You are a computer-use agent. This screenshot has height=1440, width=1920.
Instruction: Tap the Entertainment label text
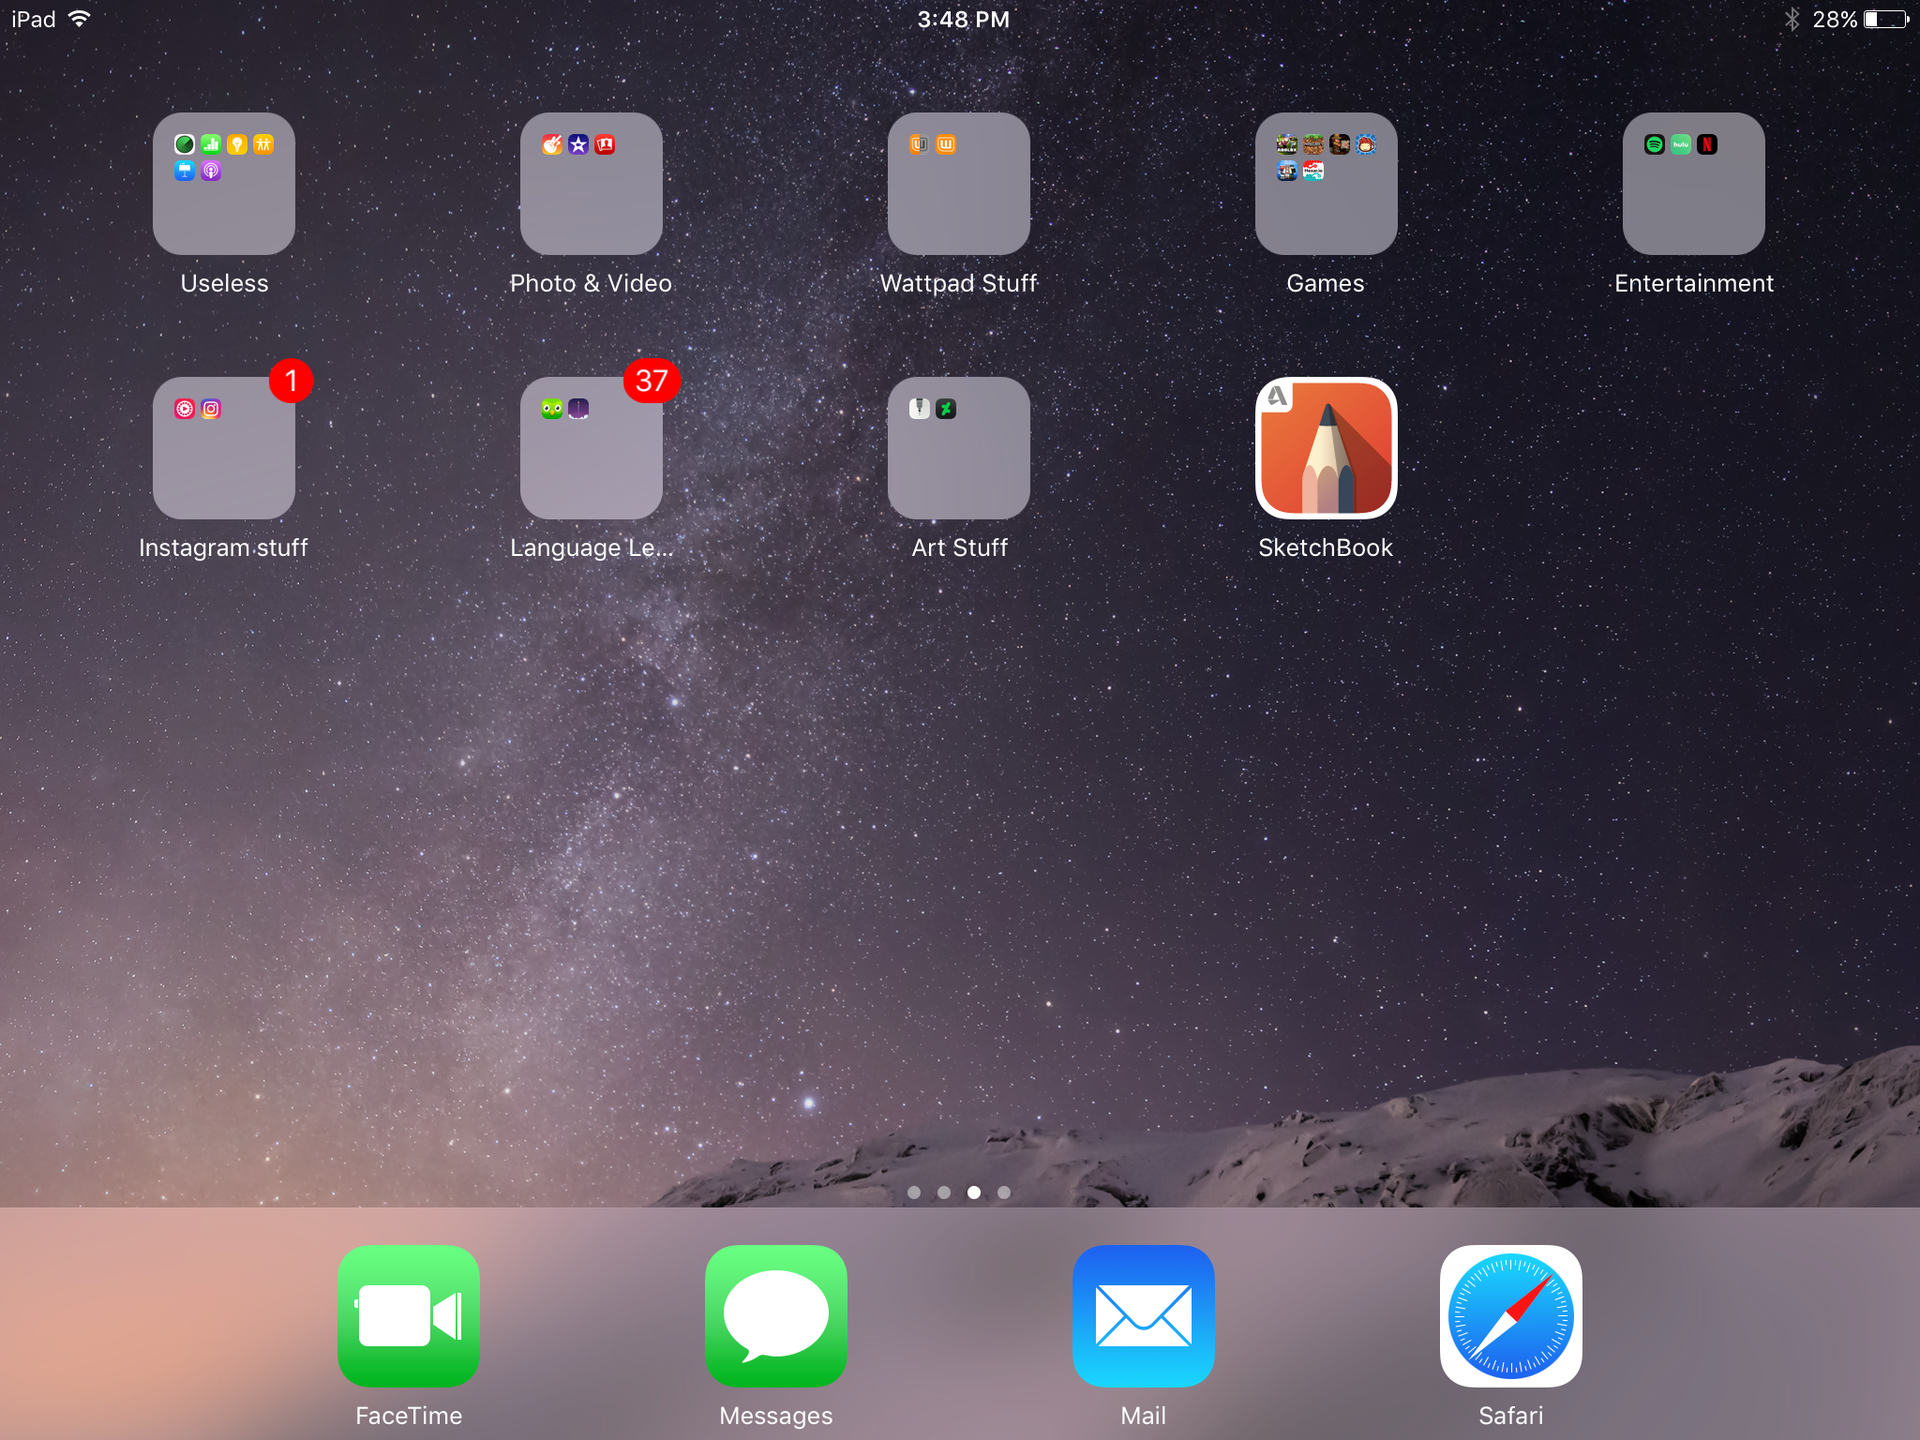click(1694, 283)
